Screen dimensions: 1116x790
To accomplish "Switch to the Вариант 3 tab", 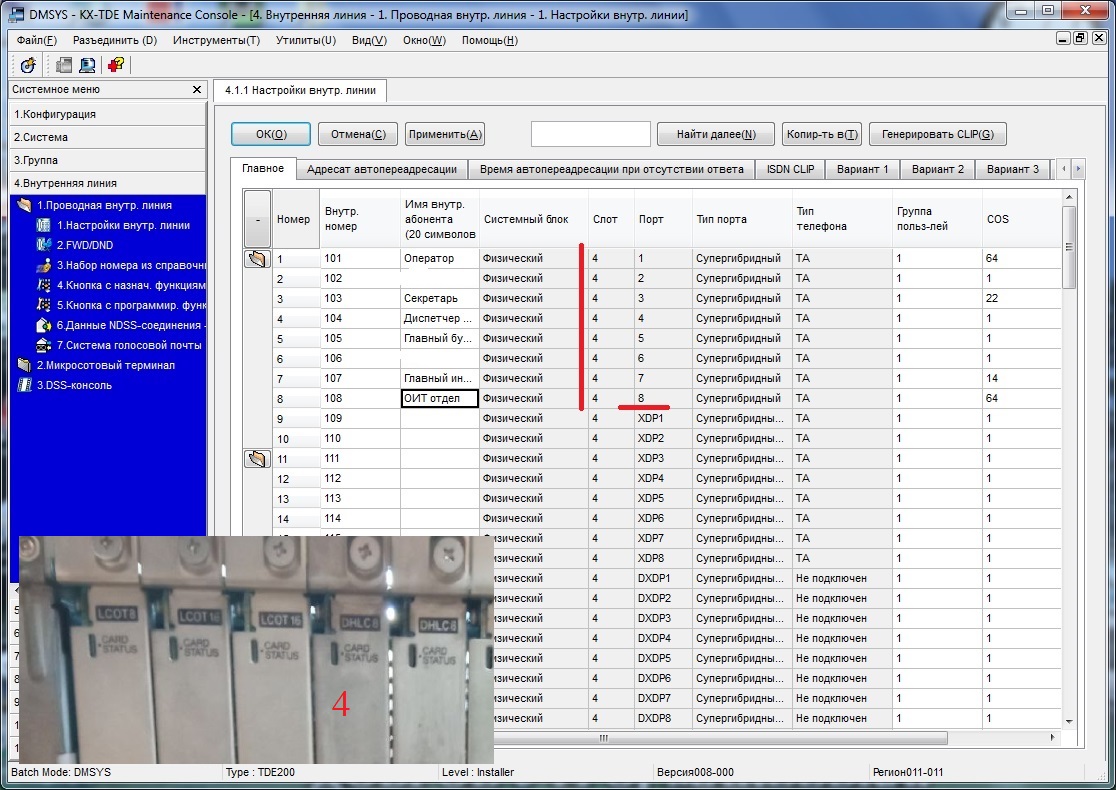I will tap(1012, 169).
